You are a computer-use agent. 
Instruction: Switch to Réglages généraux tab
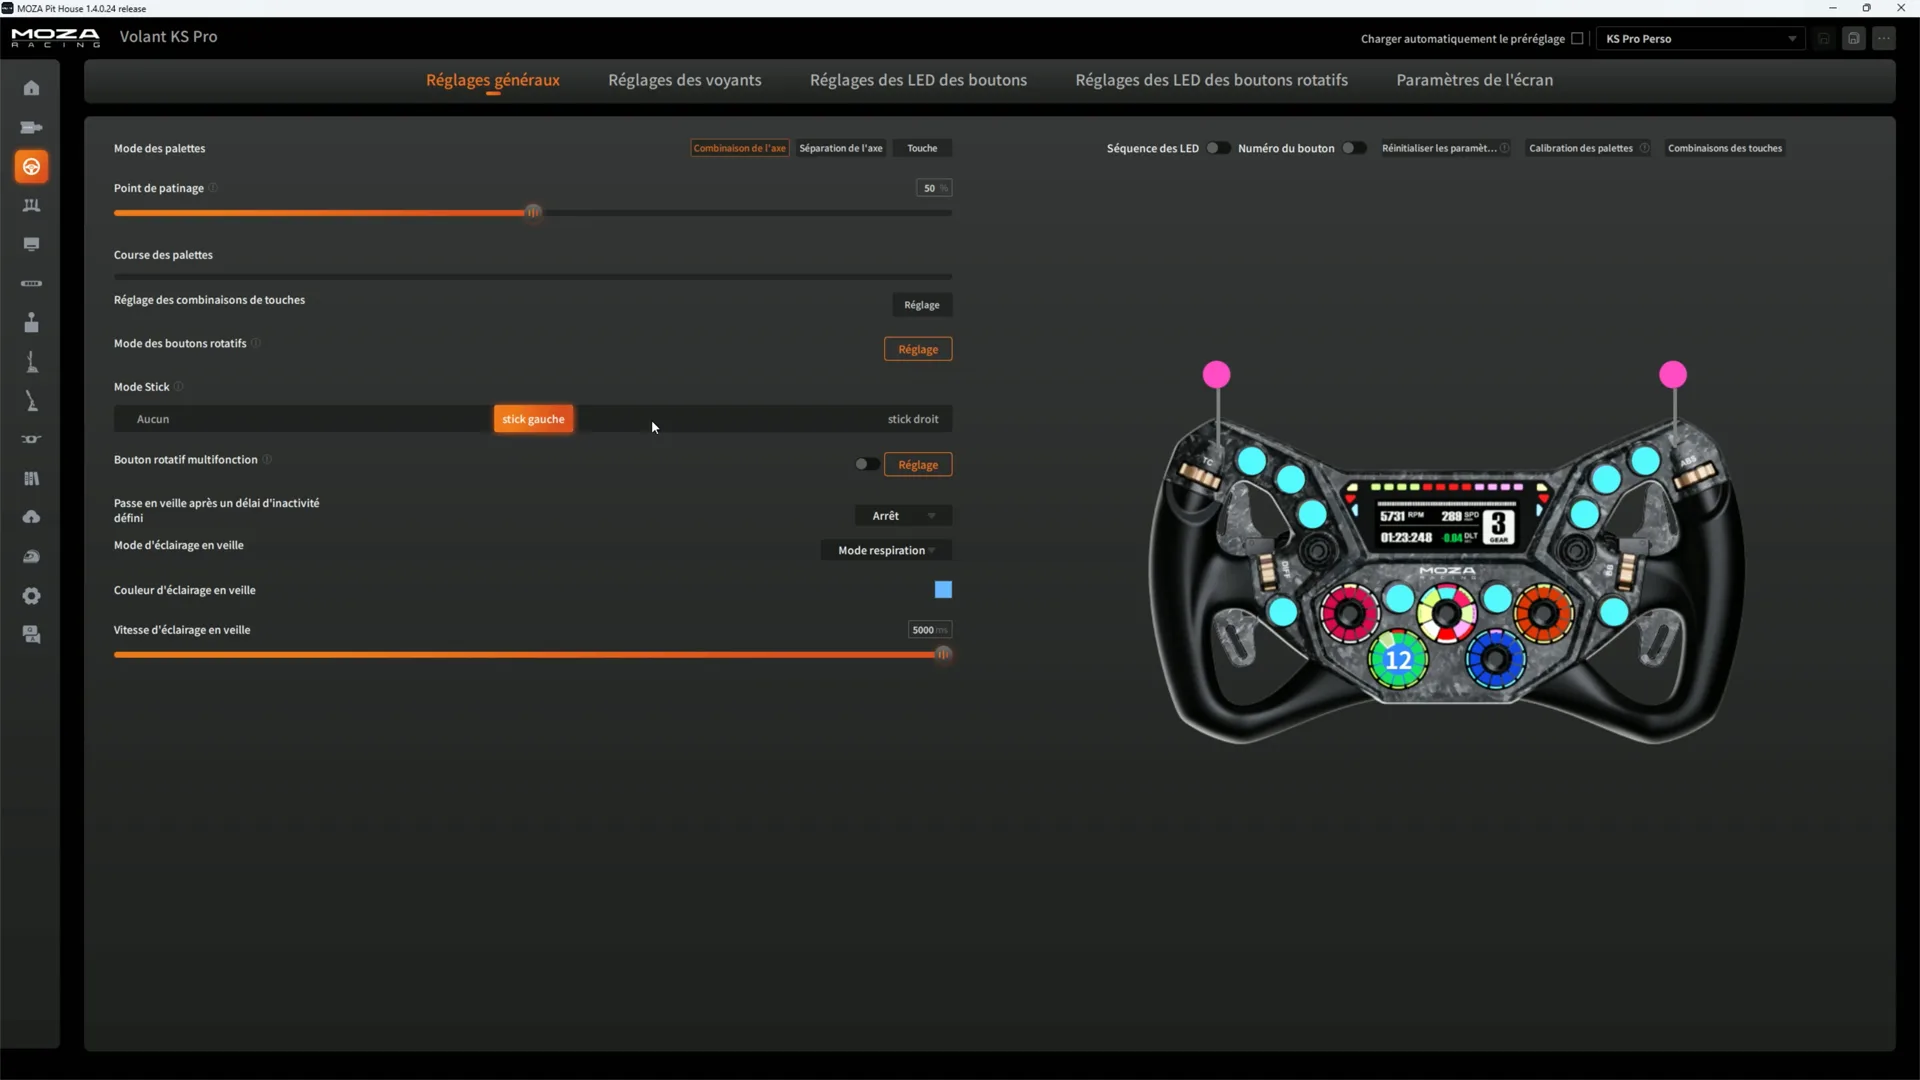click(x=493, y=80)
